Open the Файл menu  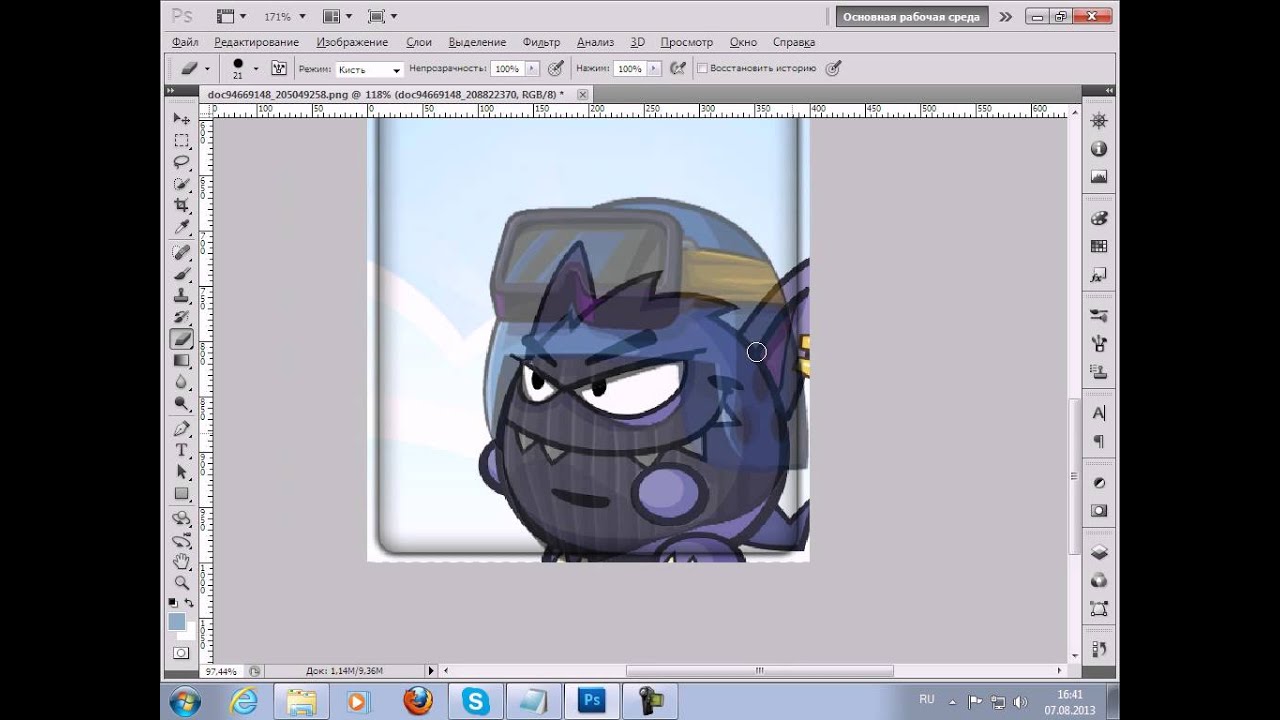(x=185, y=42)
